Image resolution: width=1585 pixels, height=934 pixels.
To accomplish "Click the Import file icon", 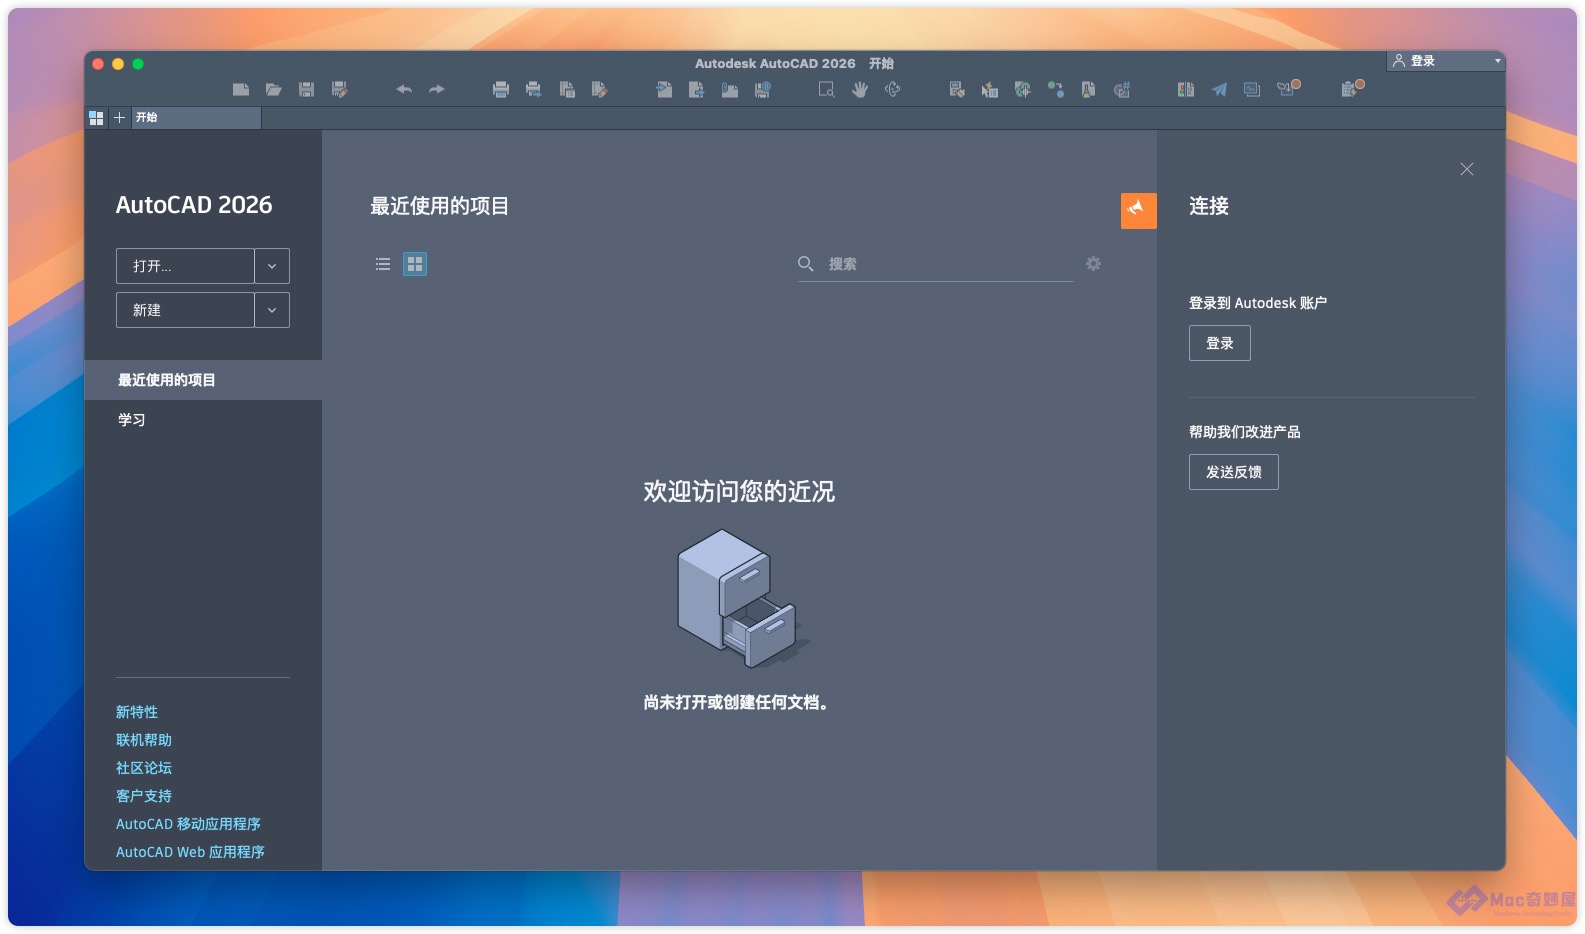I will click(x=664, y=89).
